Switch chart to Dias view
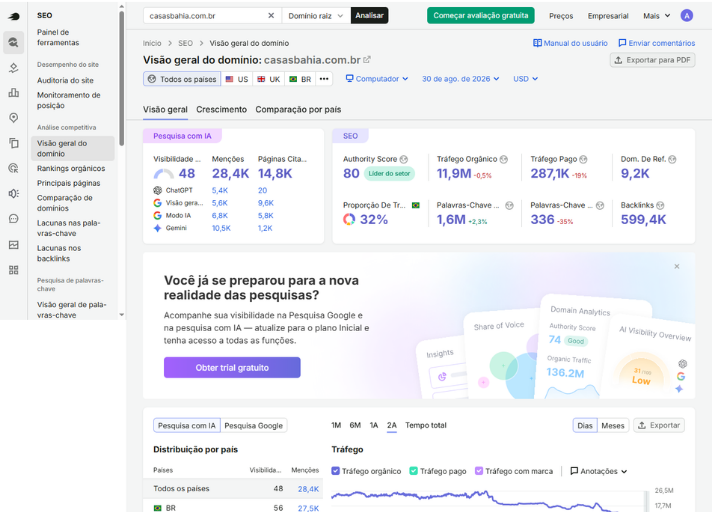This screenshot has height=512, width=712. click(x=585, y=425)
